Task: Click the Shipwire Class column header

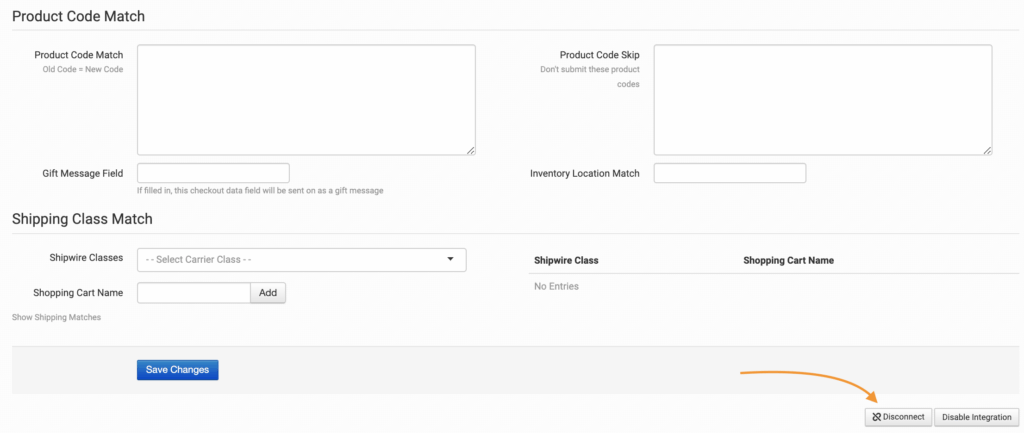Action: [x=566, y=260]
